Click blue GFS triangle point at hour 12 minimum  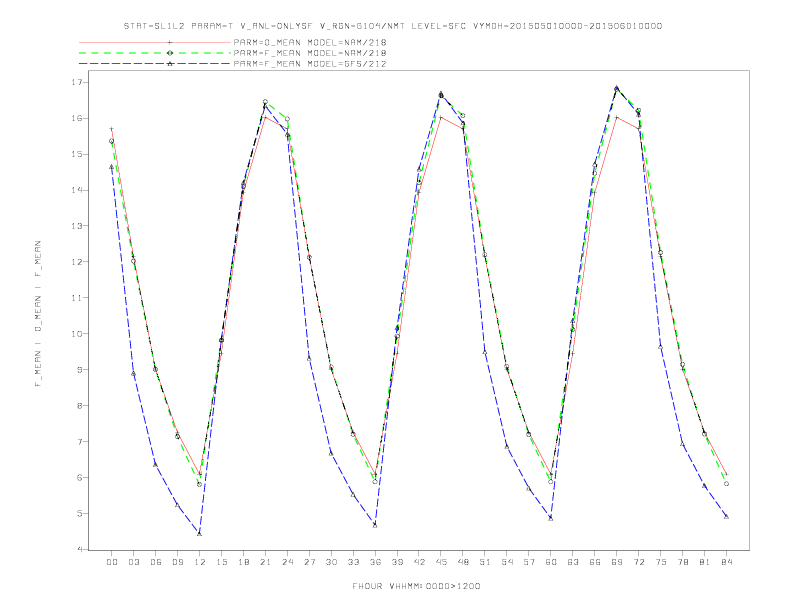200,533
